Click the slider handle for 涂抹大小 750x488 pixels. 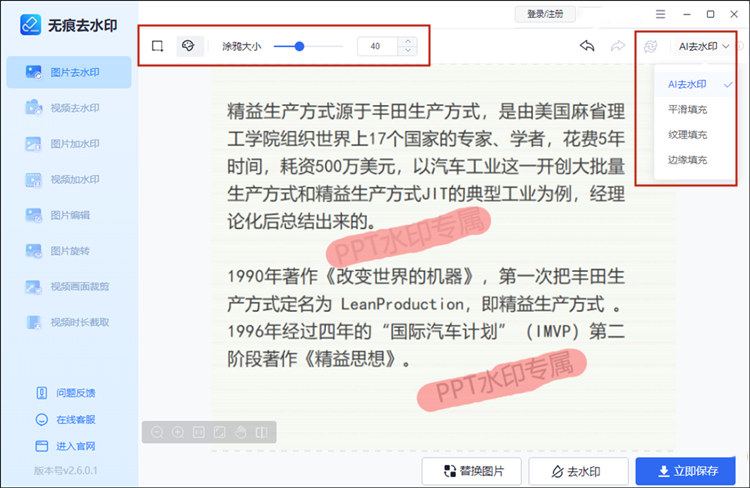click(299, 46)
